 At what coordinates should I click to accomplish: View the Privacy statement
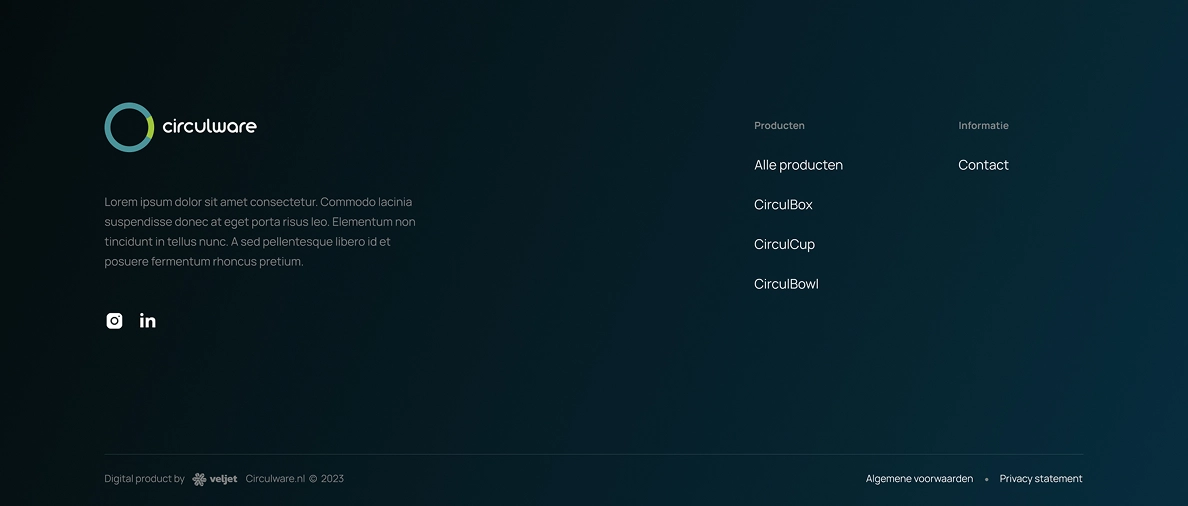pos(1040,479)
